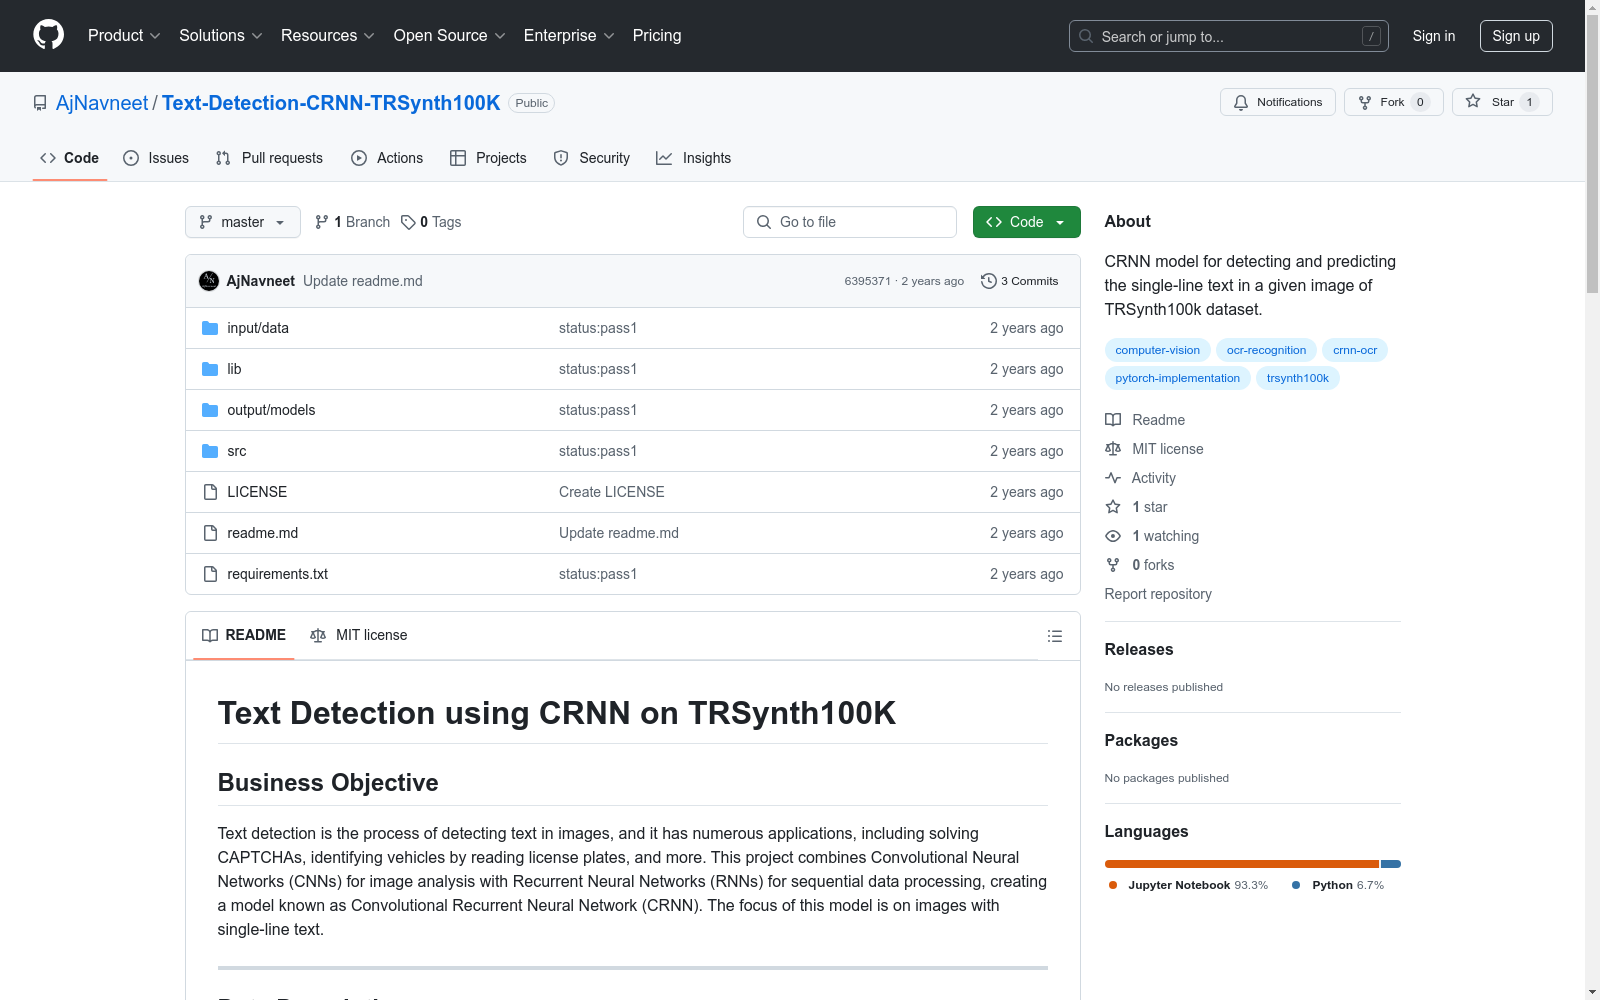Open the Pull requests tab
Image resolution: width=1600 pixels, height=1000 pixels.
pyautogui.click(x=269, y=158)
